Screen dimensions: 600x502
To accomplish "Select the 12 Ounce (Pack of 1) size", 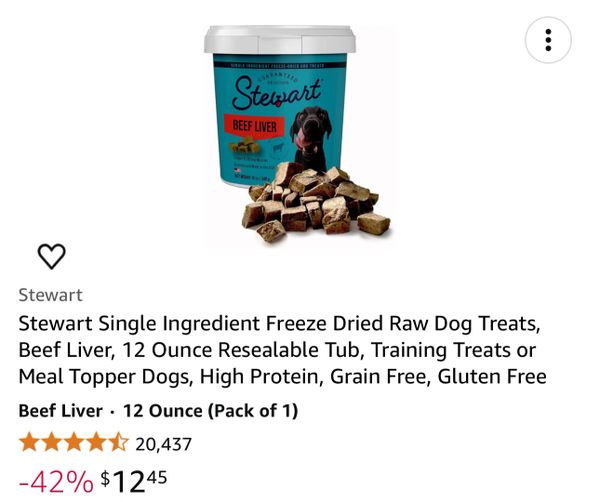I will (x=210, y=411).
